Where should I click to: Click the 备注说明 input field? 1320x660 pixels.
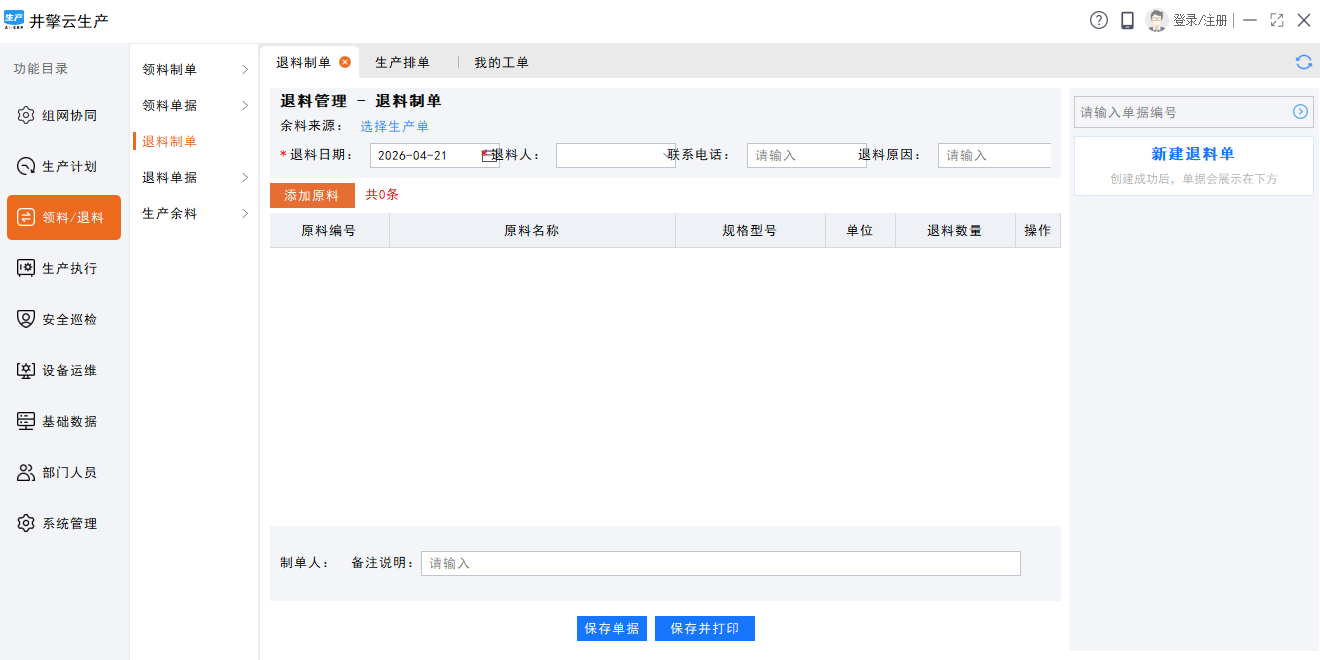tap(720, 563)
